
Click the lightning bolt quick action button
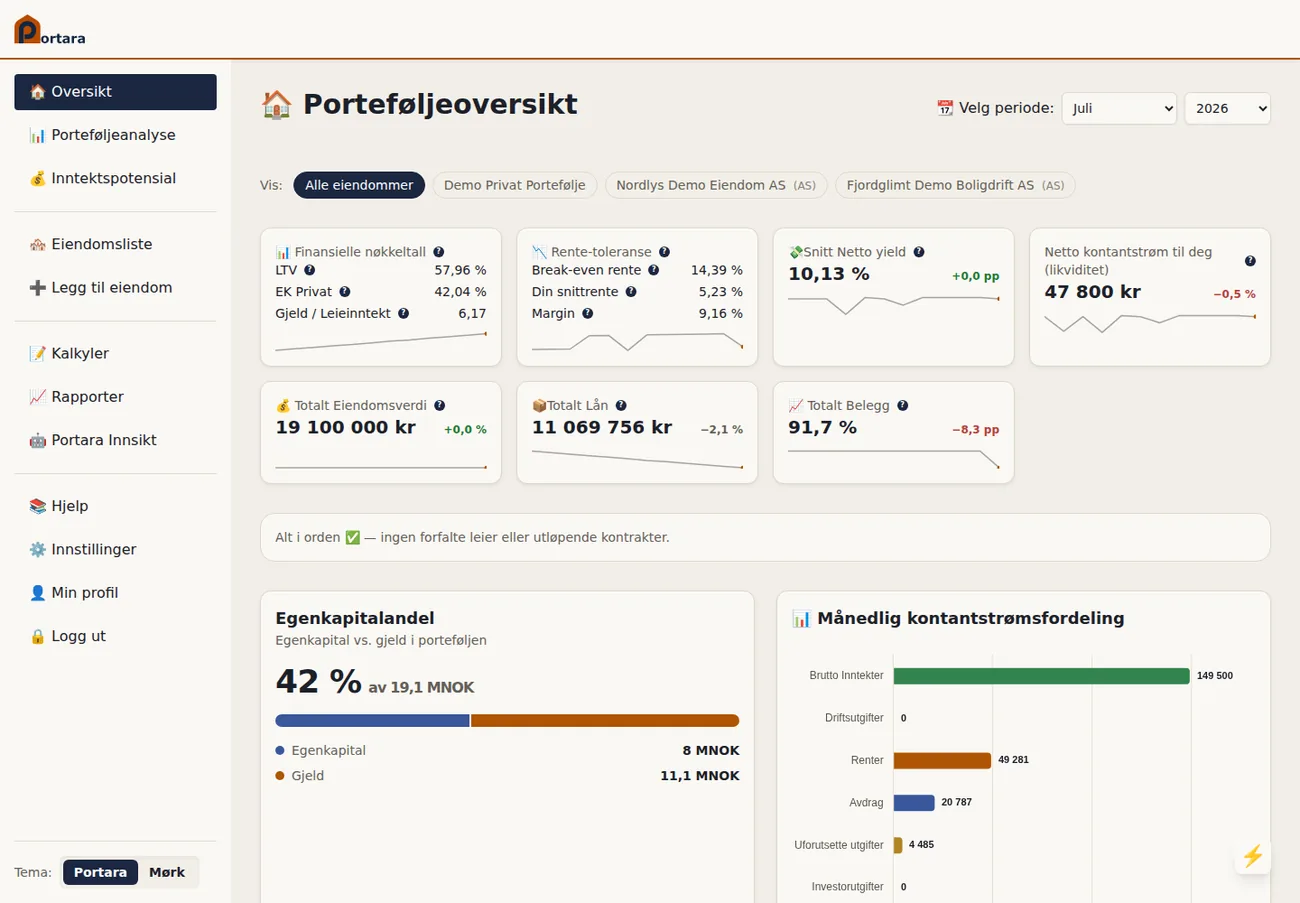click(1252, 856)
